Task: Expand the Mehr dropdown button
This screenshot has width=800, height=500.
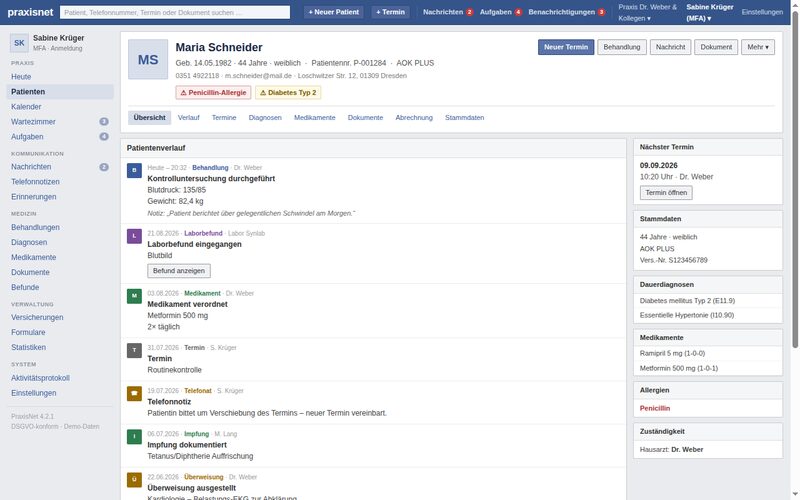Action: coord(758,47)
